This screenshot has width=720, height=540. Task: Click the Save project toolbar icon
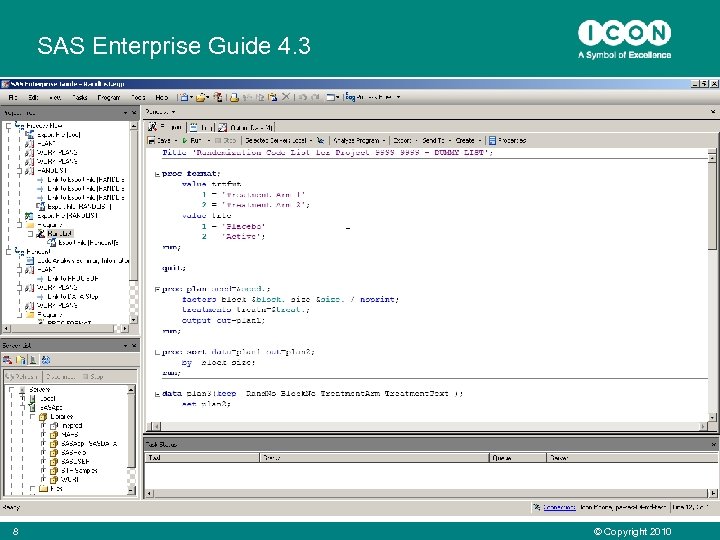pos(218,97)
